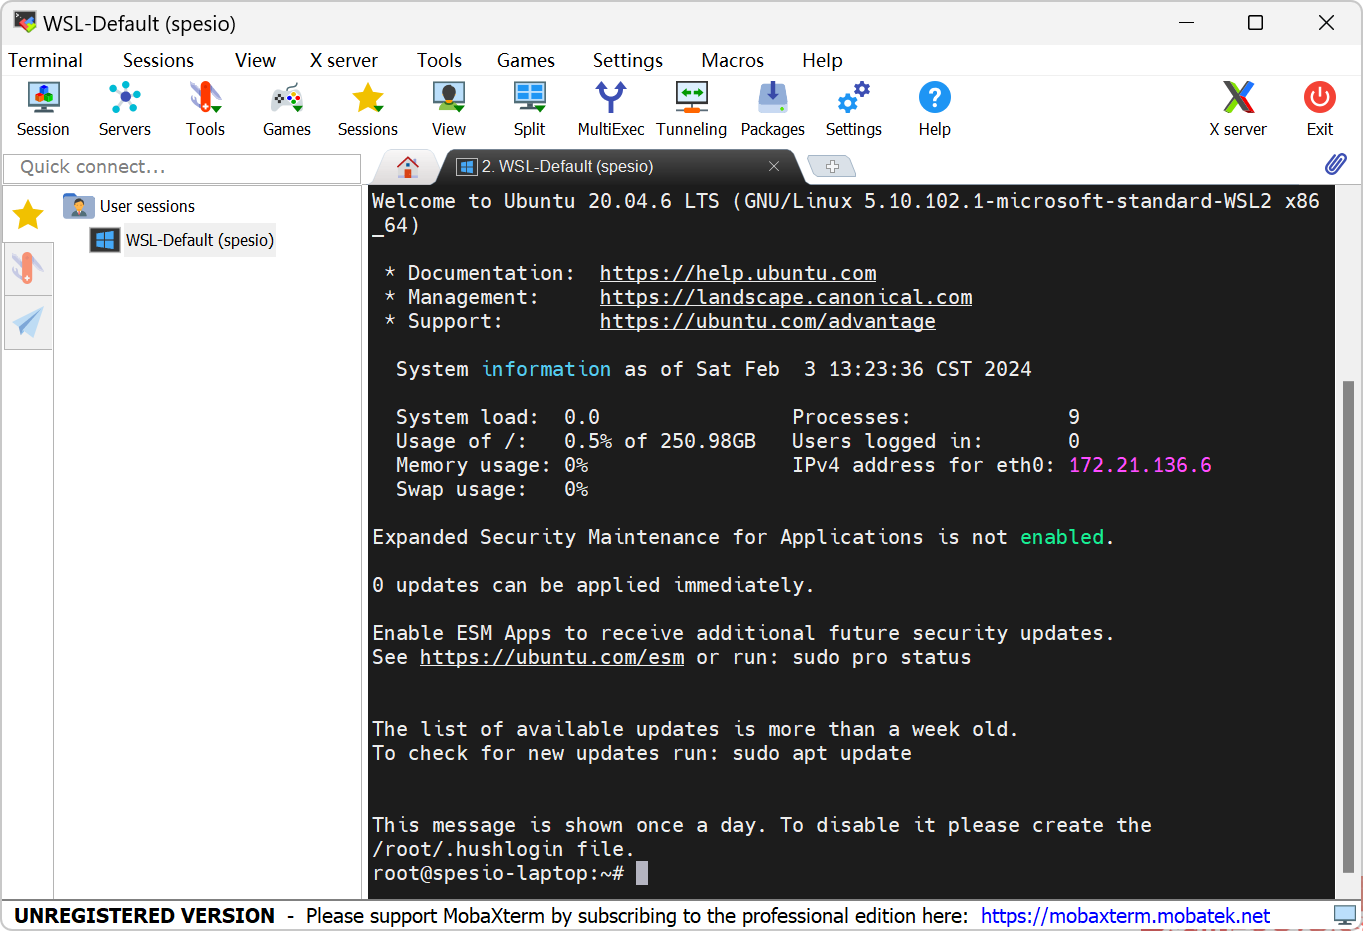The height and width of the screenshot is (931, 1363).
Task: Open the Tools menu via the knife icon
Action: click(x=205, y=108)
